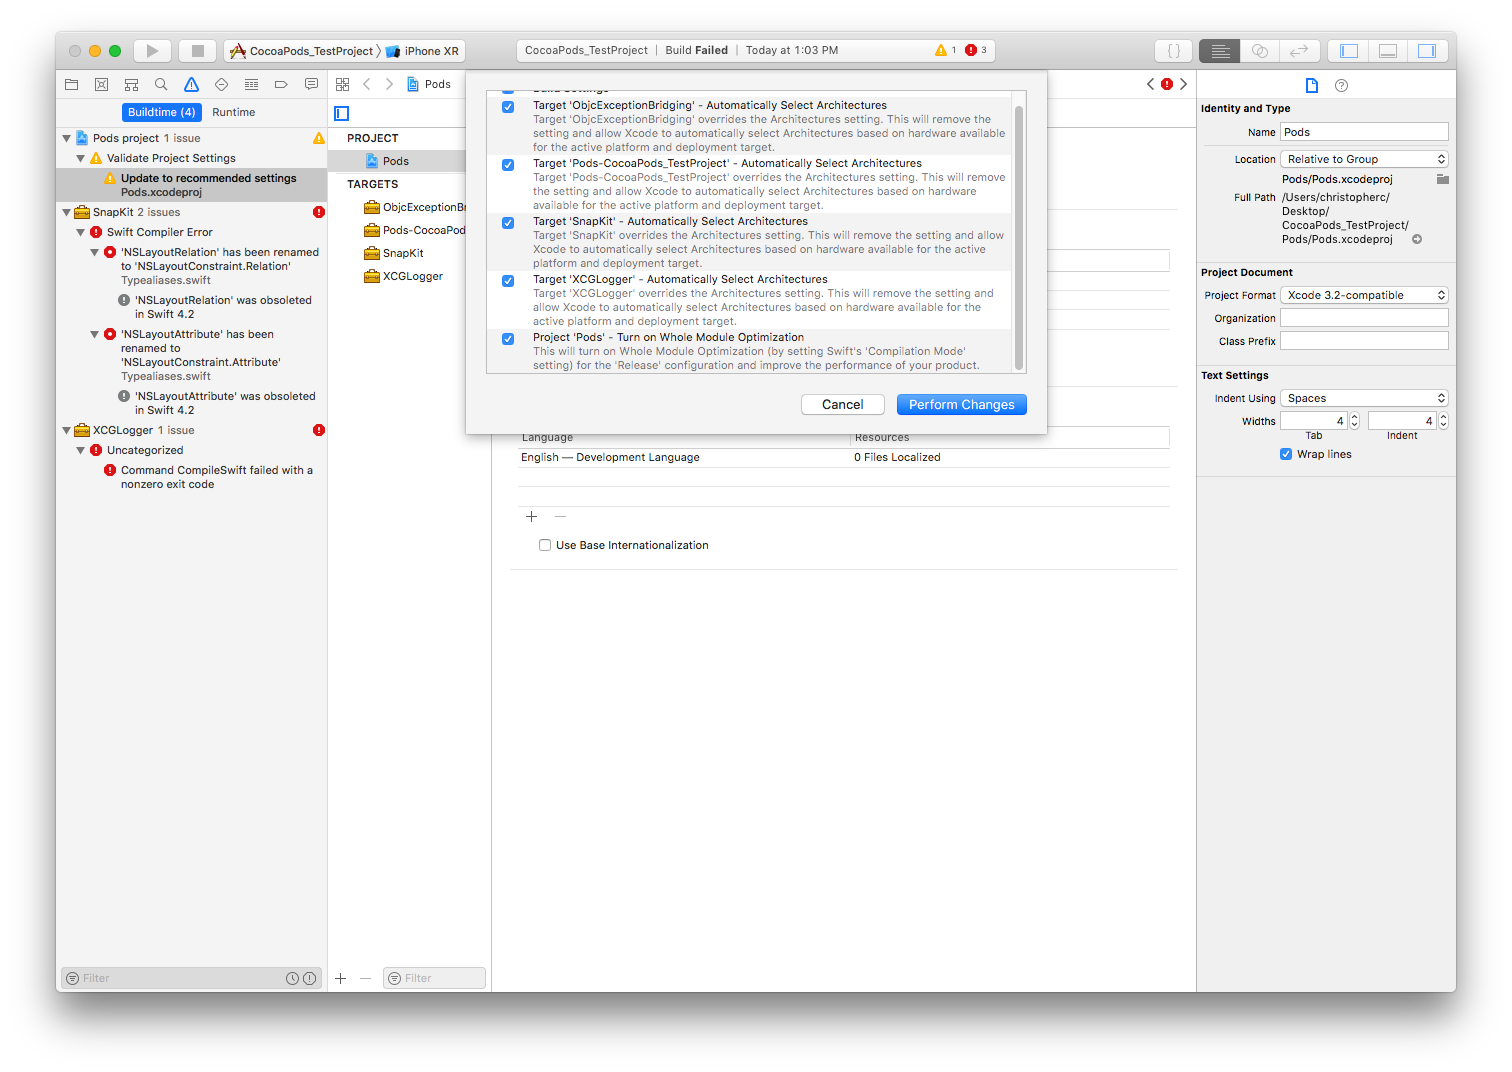
Task: Open the Report navigator
Action: (311, 85)
